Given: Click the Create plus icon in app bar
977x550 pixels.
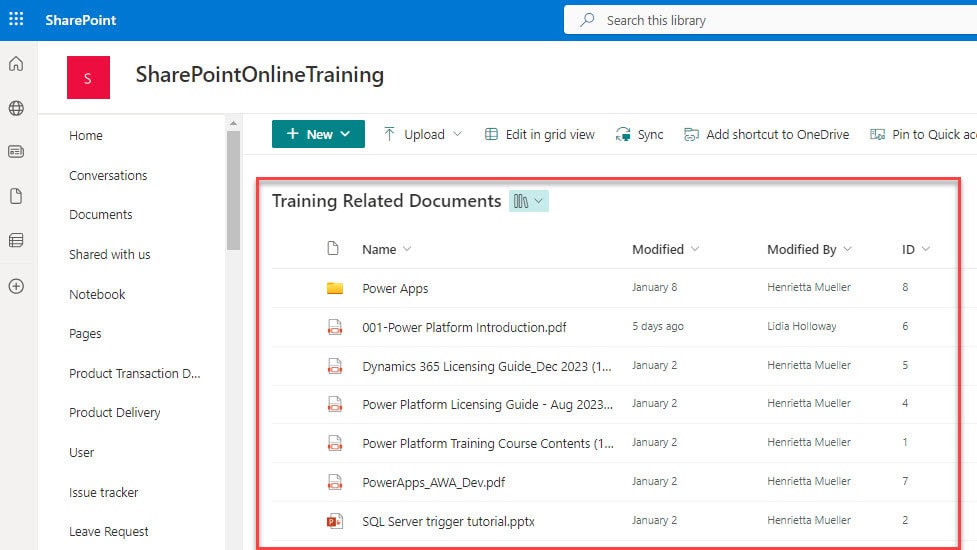Looking at the screenshot, I should tap(16, 286).
